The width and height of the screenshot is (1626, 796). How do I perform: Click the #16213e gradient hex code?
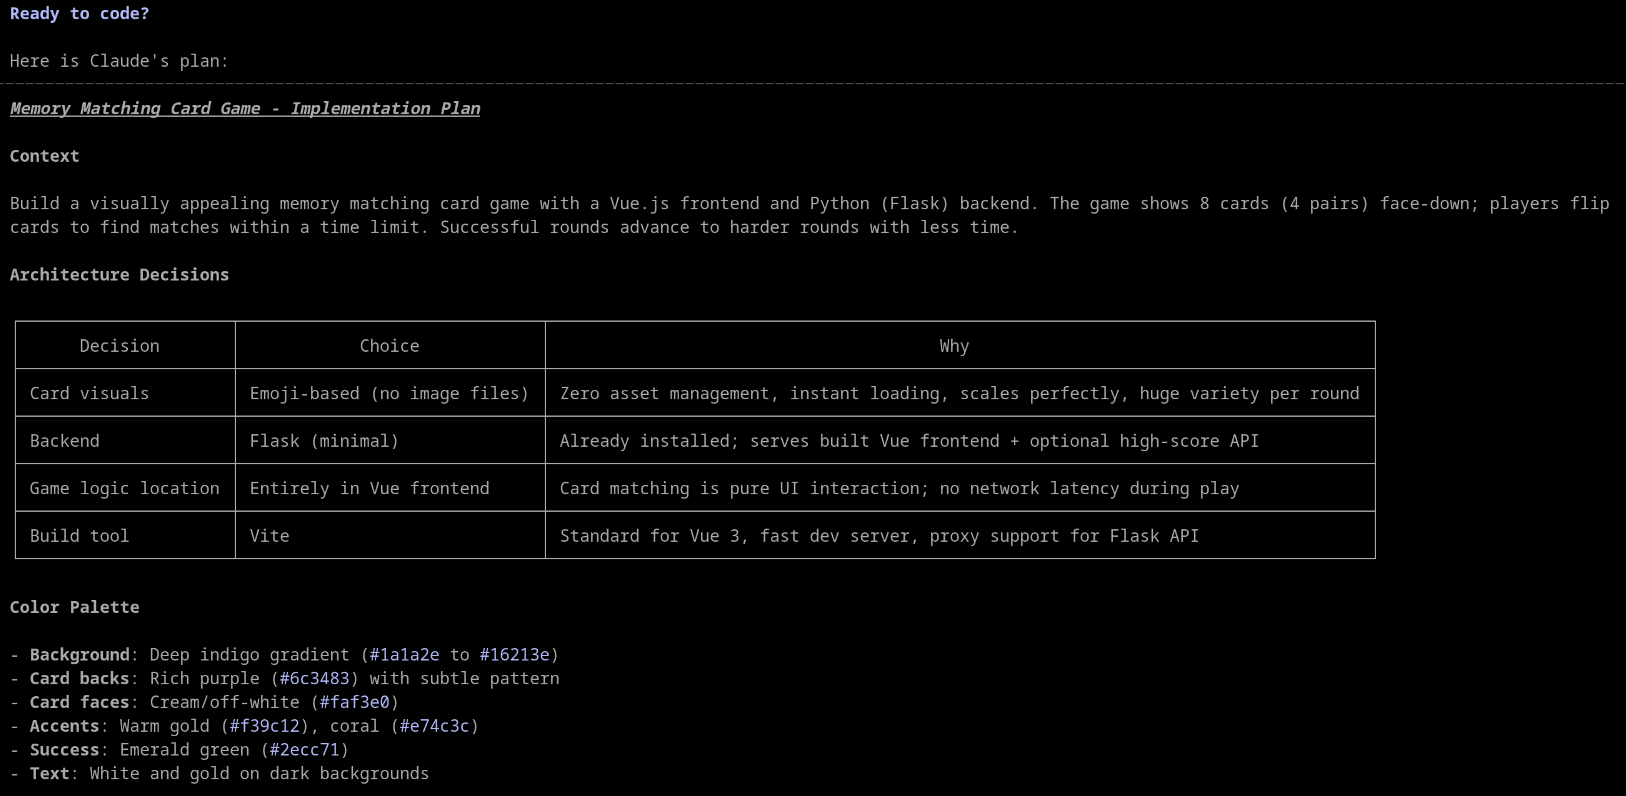(514, 655)
